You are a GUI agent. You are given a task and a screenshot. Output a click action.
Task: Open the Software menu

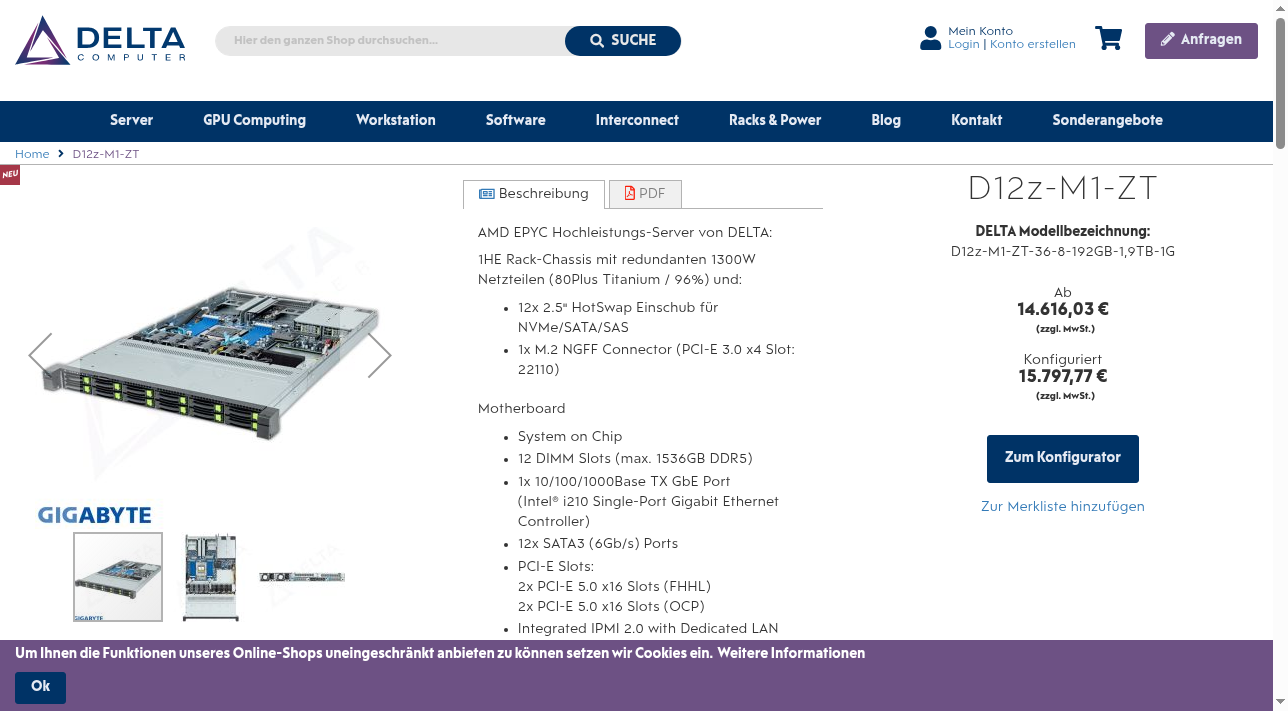(516, 120)
